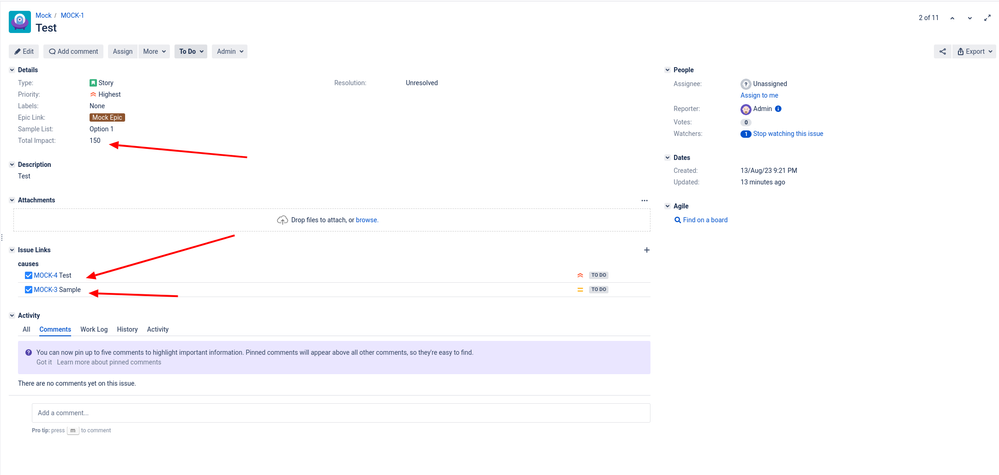Open Learn more about pinned comments

[109, 362]
